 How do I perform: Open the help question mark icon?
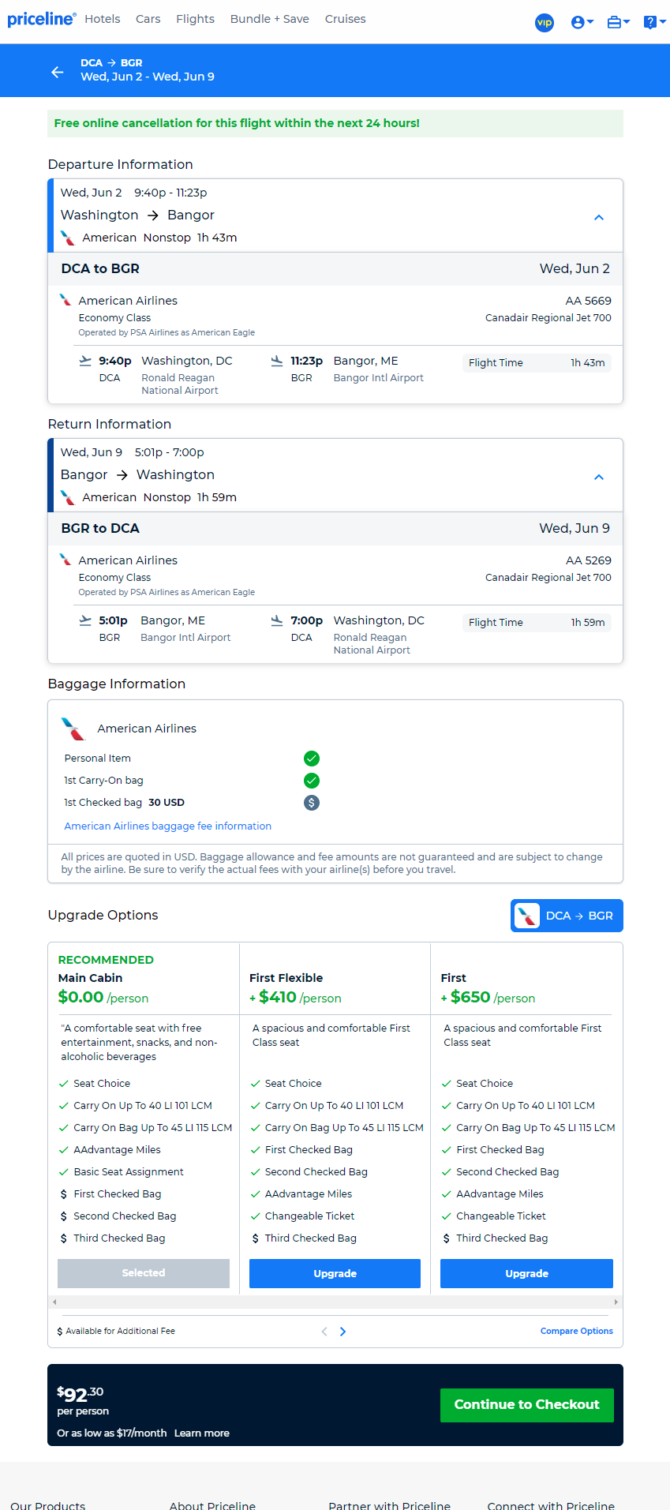point(652,22)
